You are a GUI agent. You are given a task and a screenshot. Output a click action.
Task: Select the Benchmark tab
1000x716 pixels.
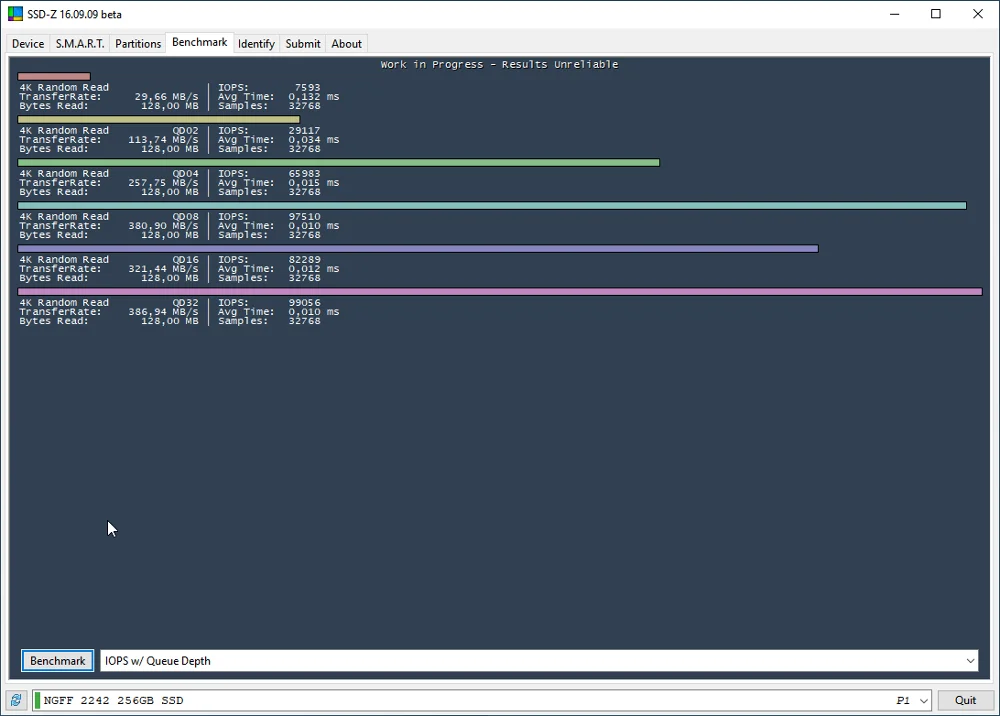(x=200, y=42)
